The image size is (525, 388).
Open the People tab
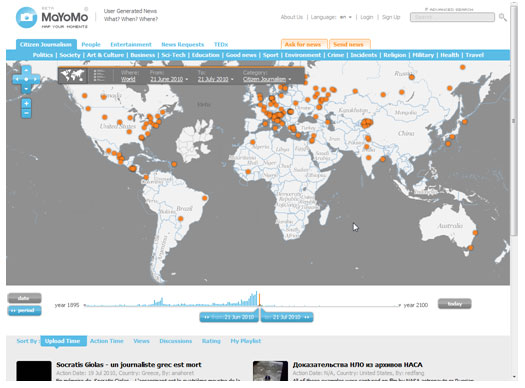point(91,44)
